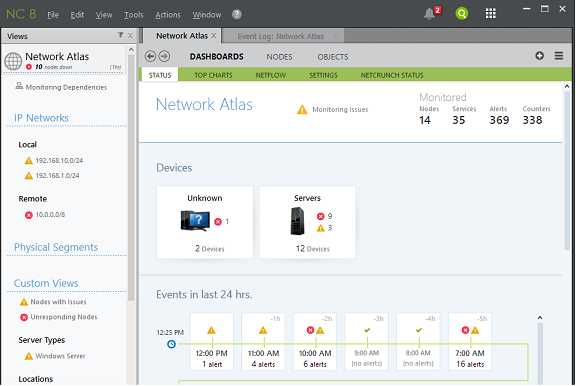Screen dimensions: 576x386
Task: Click error icon in Servers card
Action: (x=320, y=216)
